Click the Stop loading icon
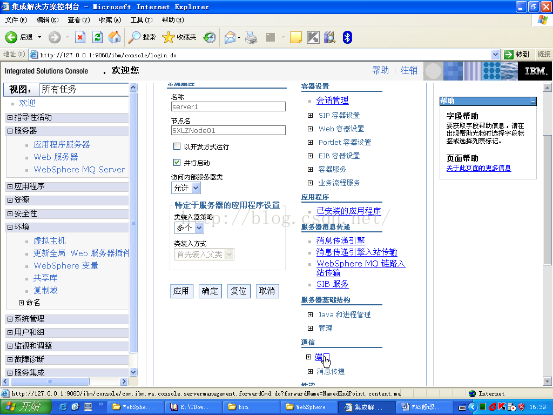This screenshot has height=415, width=553. tap(80, 37)
